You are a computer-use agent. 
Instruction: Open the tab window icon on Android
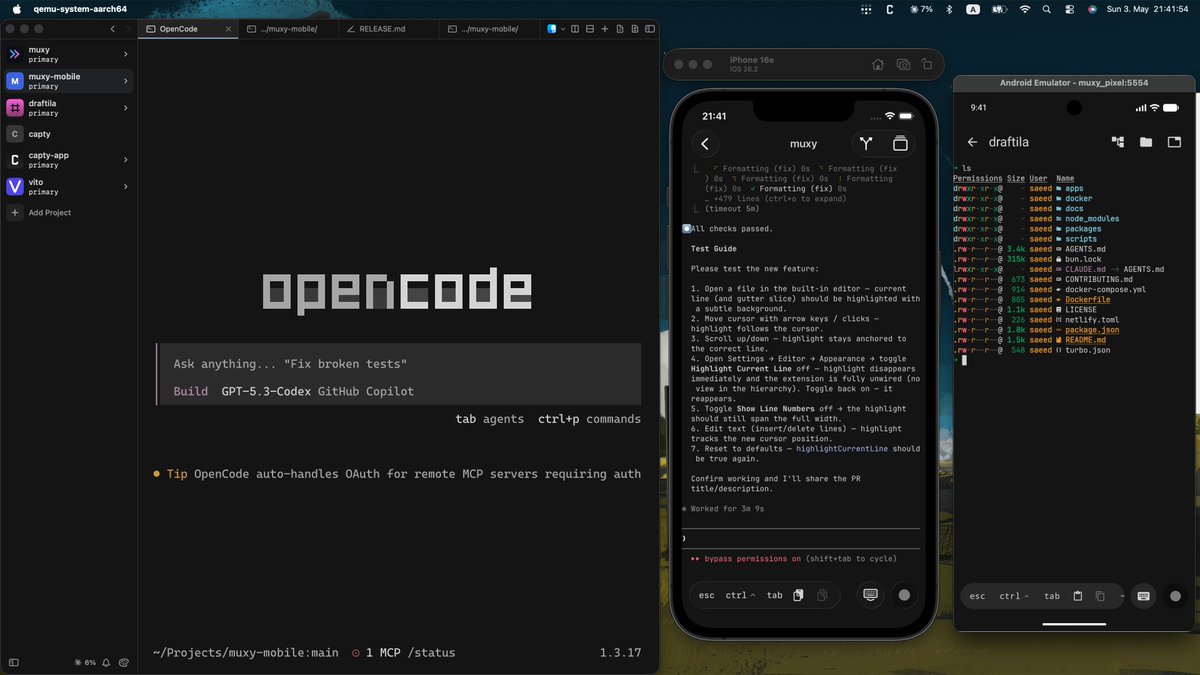1174,142
